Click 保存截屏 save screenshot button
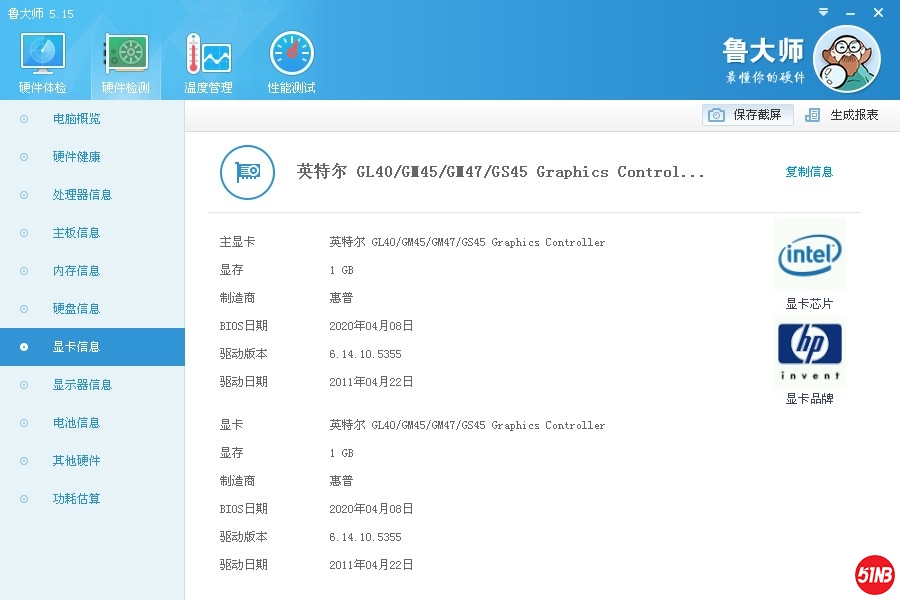Viewport: 900px width, 600px height. point(747,115)
